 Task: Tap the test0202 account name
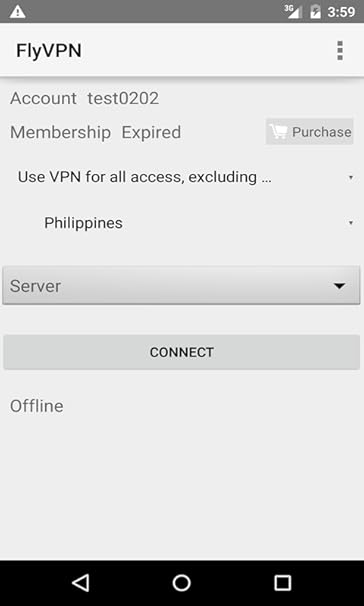pos(123,98)
